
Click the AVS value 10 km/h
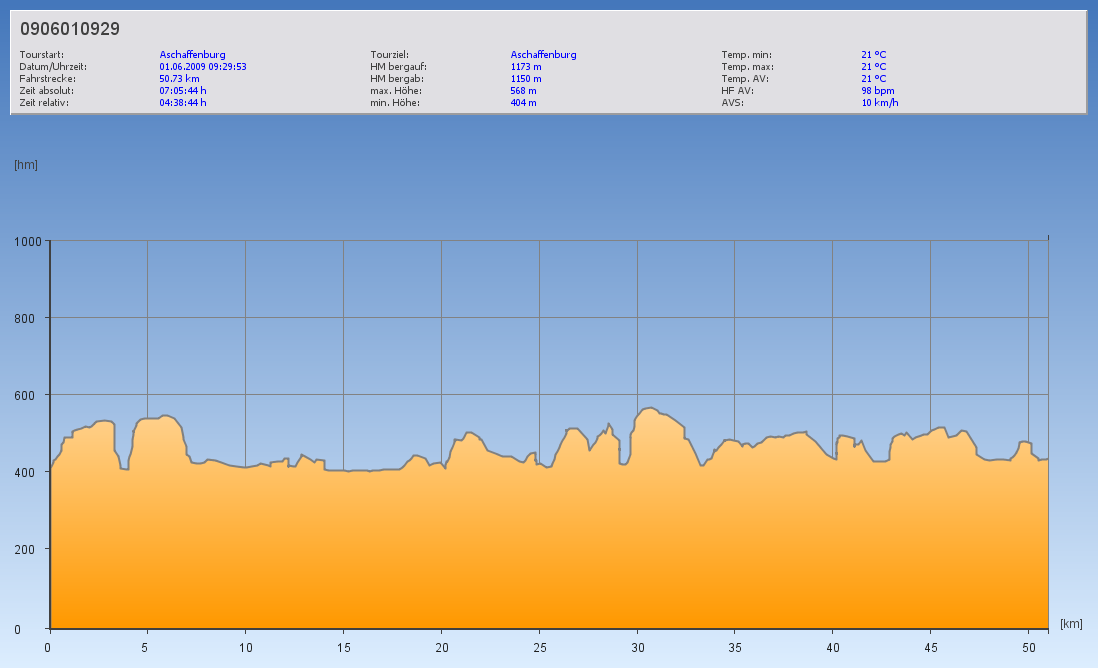coord(880,103)
